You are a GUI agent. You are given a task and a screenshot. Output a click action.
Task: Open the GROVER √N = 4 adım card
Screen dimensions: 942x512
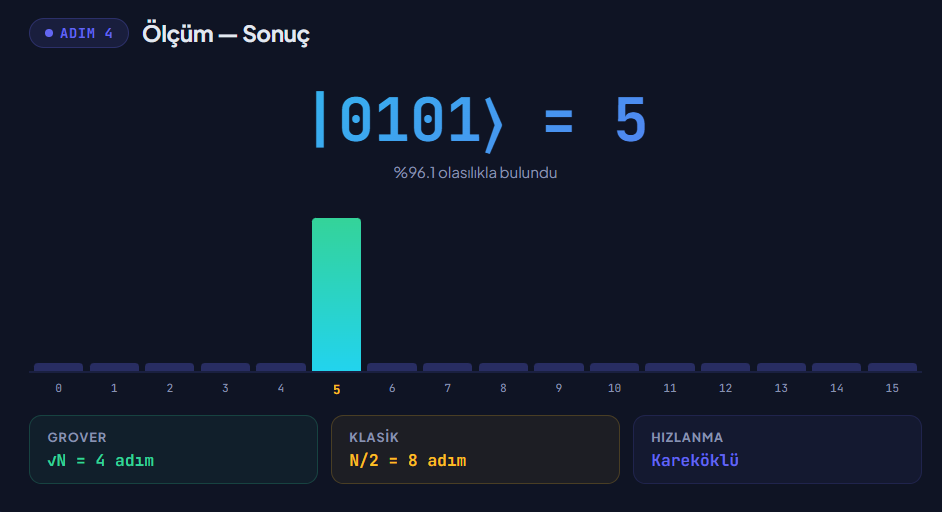pos(173,450)
